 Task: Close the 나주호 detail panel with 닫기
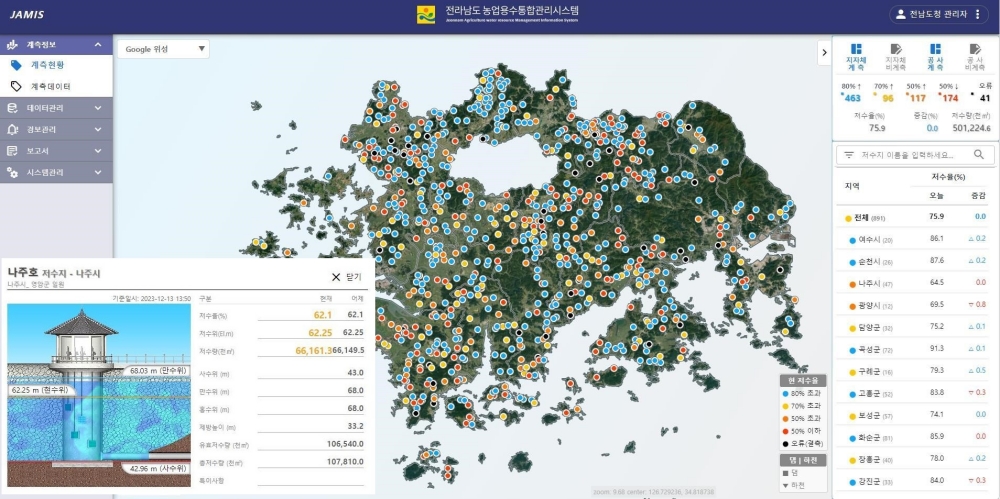coord(346,277)
